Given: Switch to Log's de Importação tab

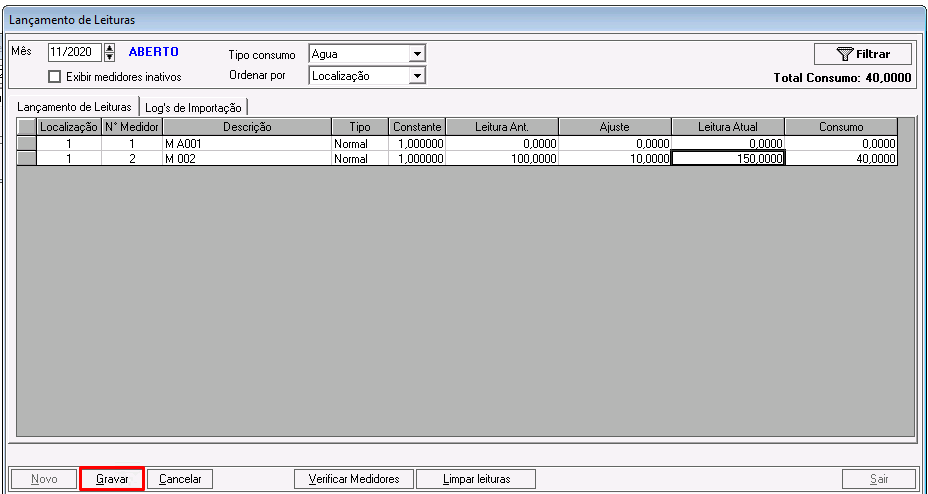Looking at the screenshot, I should (193, 108).
